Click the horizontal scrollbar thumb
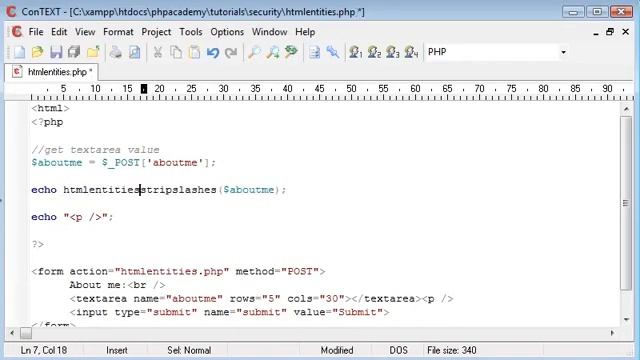640x360 pixels. coord(26,333)
